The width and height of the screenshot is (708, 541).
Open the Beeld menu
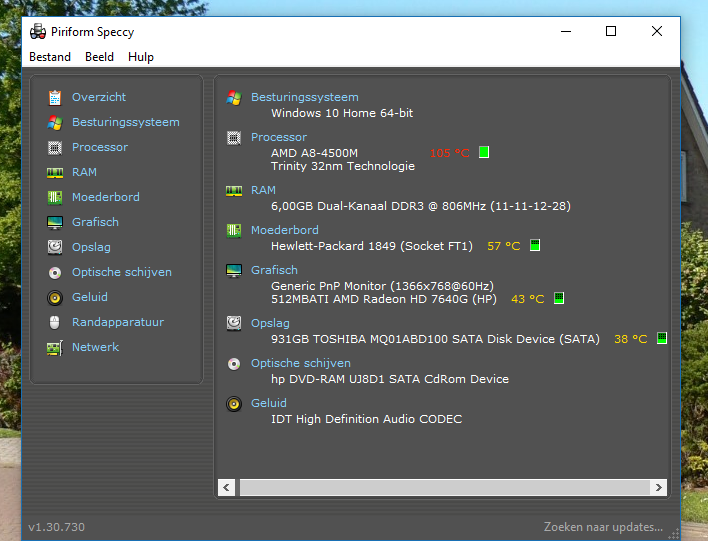[x=99, y=57]
